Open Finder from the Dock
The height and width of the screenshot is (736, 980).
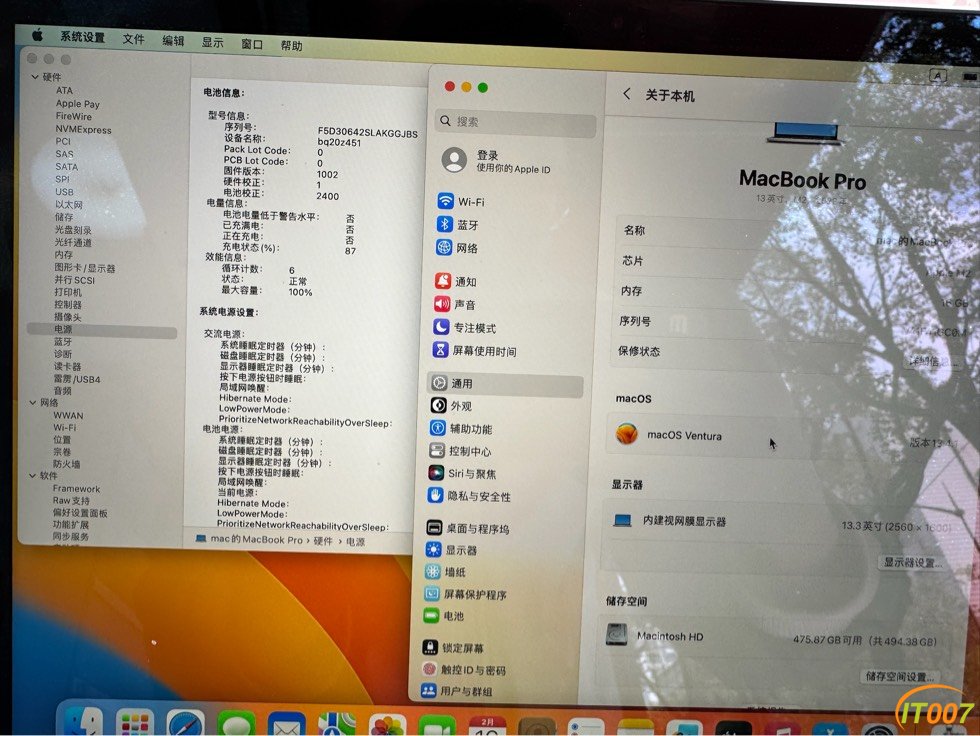tap(84, 723)
